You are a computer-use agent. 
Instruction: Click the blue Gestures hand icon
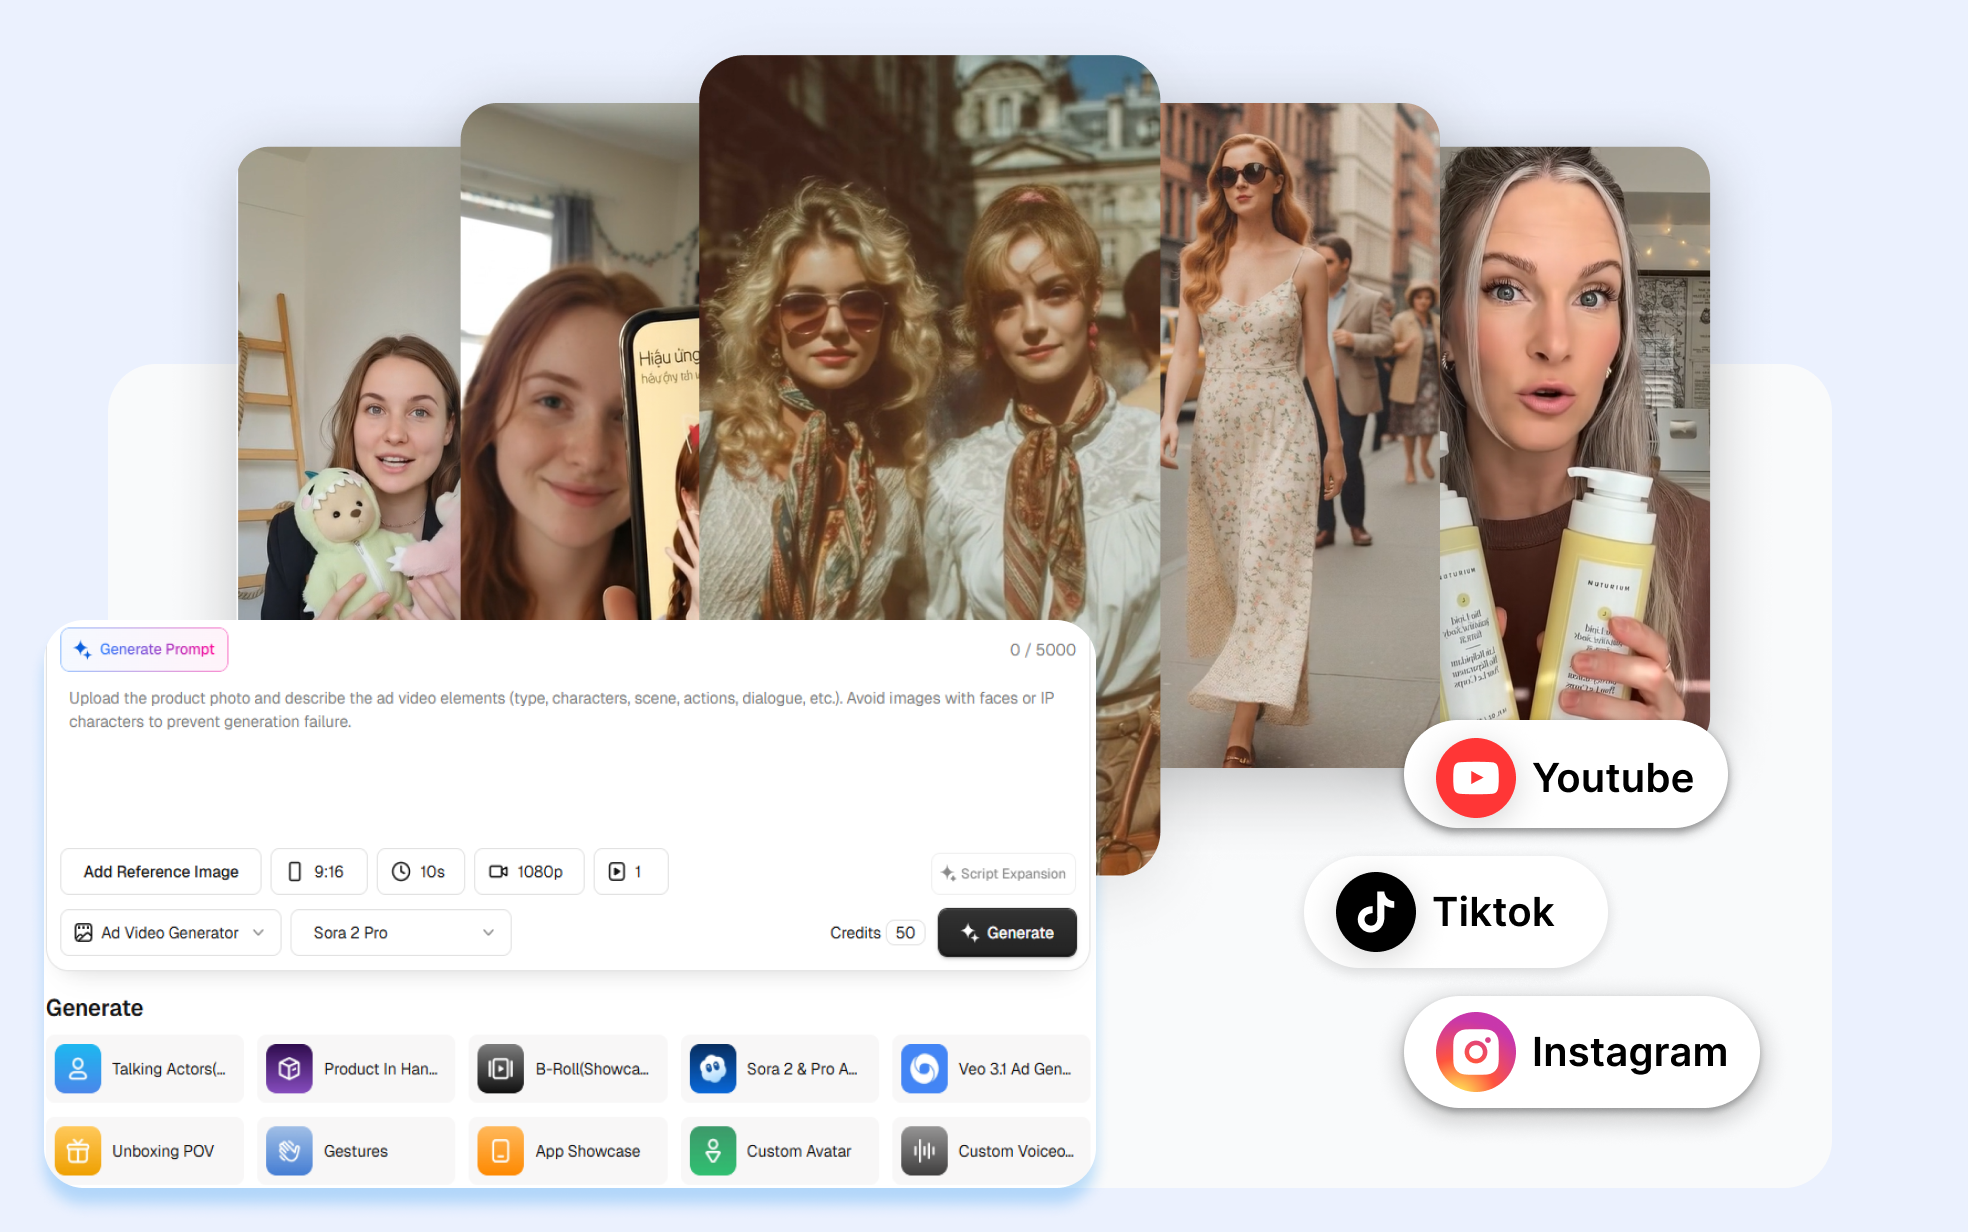[x=289, y=1151]
